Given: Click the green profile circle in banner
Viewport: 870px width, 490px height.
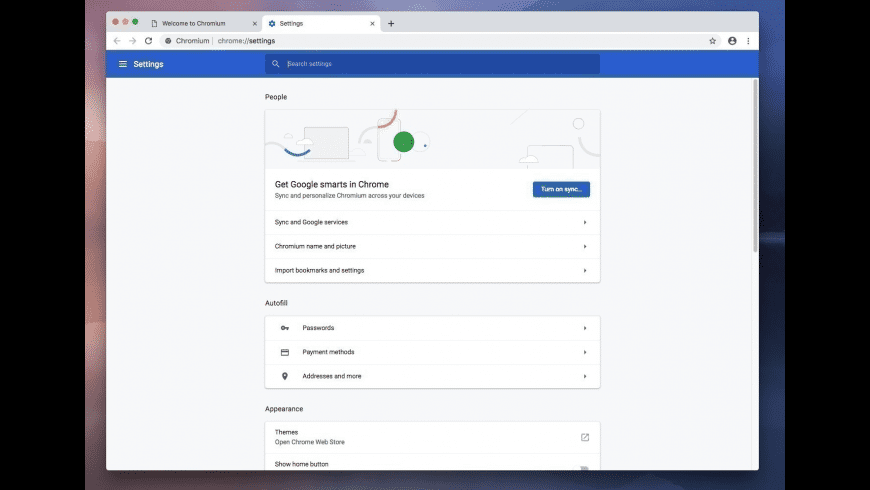Looking at the screenshot, I should click(403, 142).
